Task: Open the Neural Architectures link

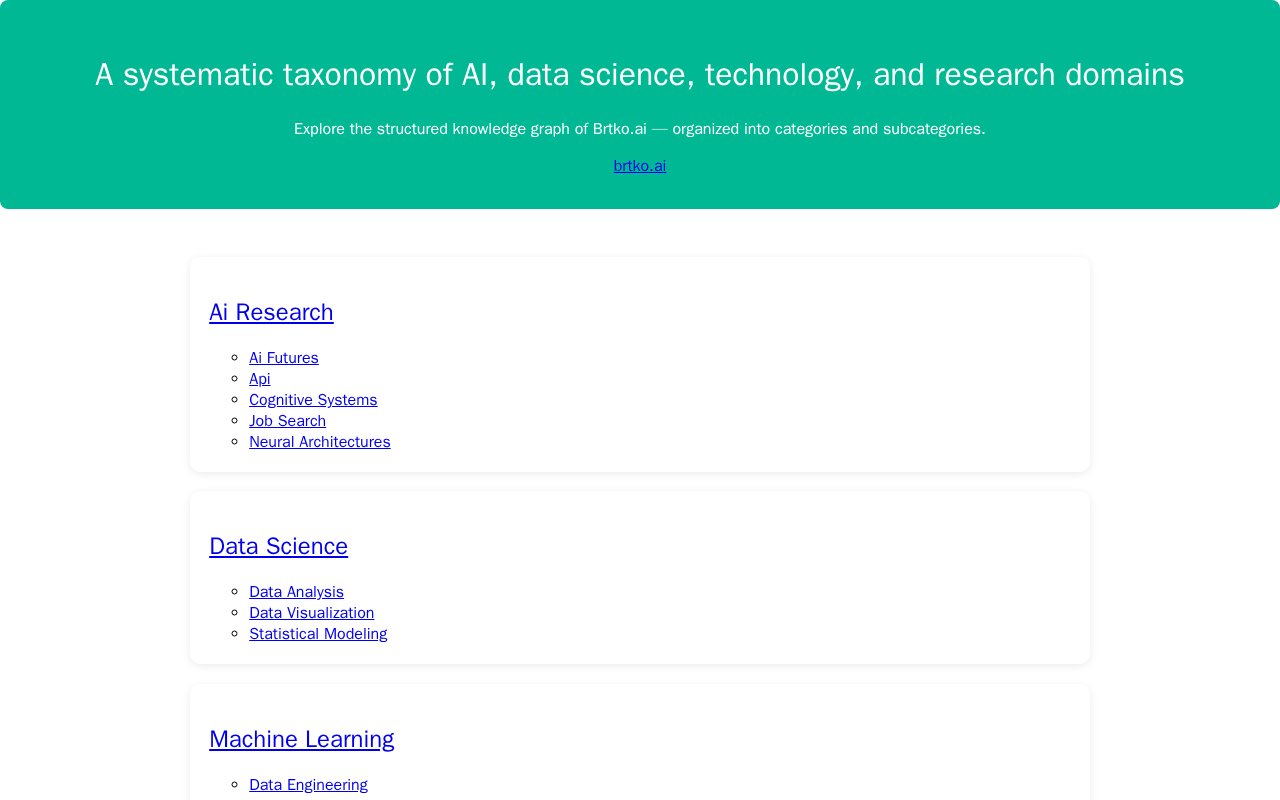Action: 319,442
